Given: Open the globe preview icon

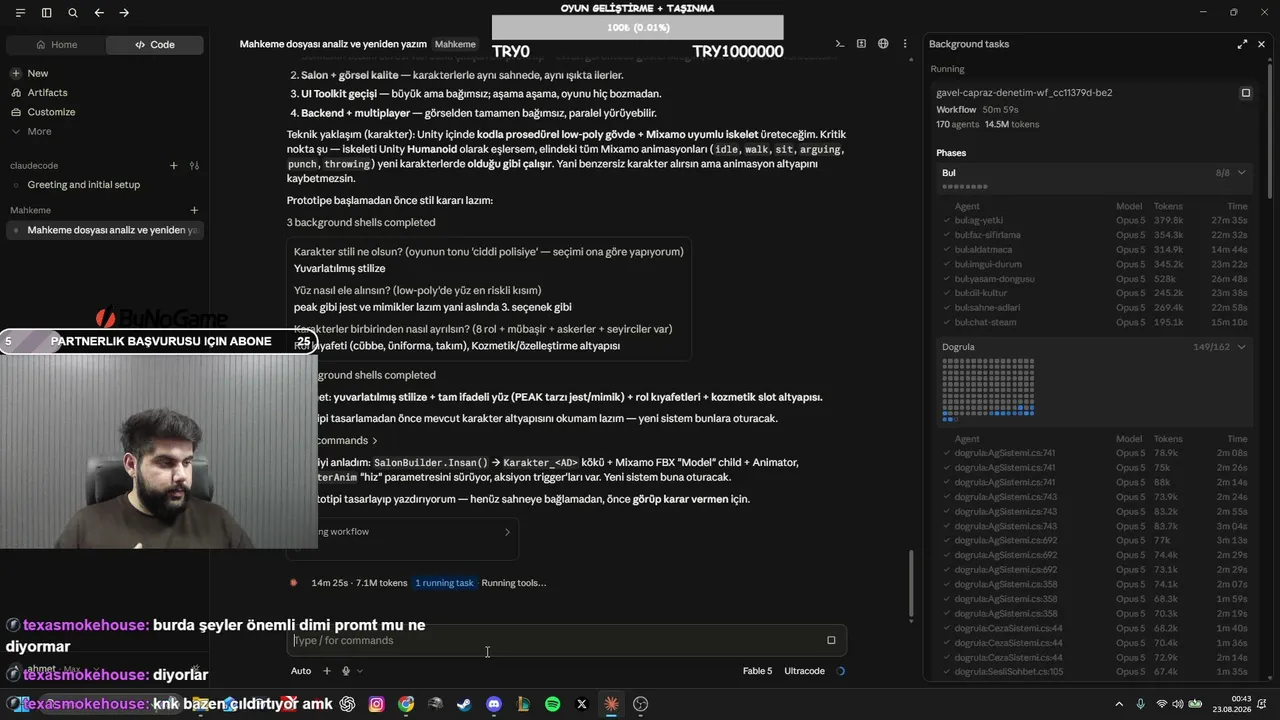Looking at the screenshot, I should click(883, 44).
